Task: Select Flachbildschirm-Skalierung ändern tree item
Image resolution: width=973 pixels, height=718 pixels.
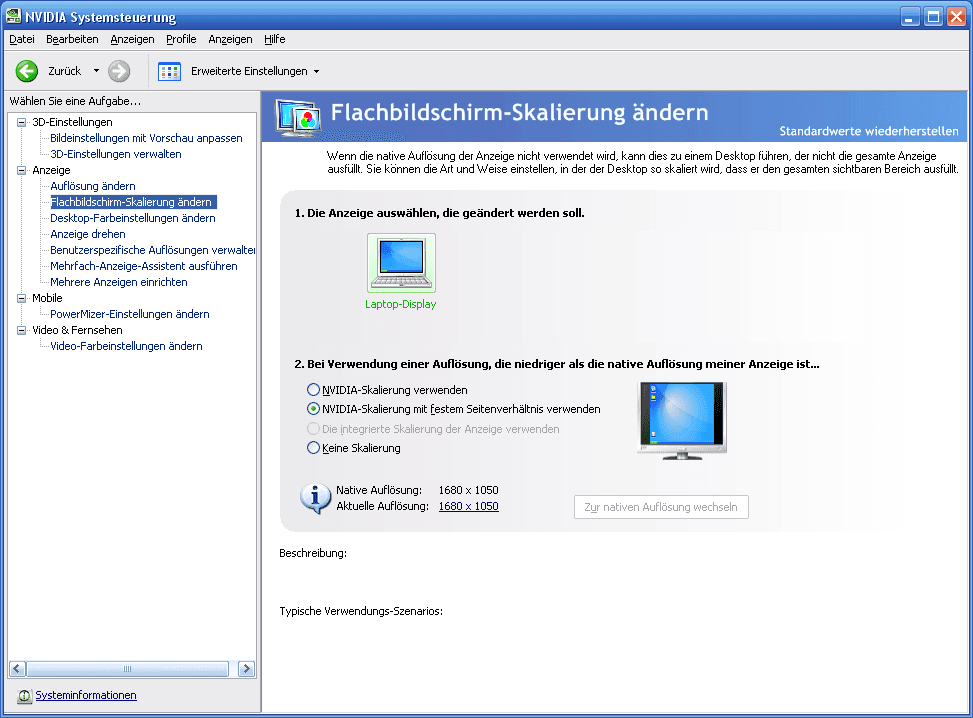Action: 133,202
